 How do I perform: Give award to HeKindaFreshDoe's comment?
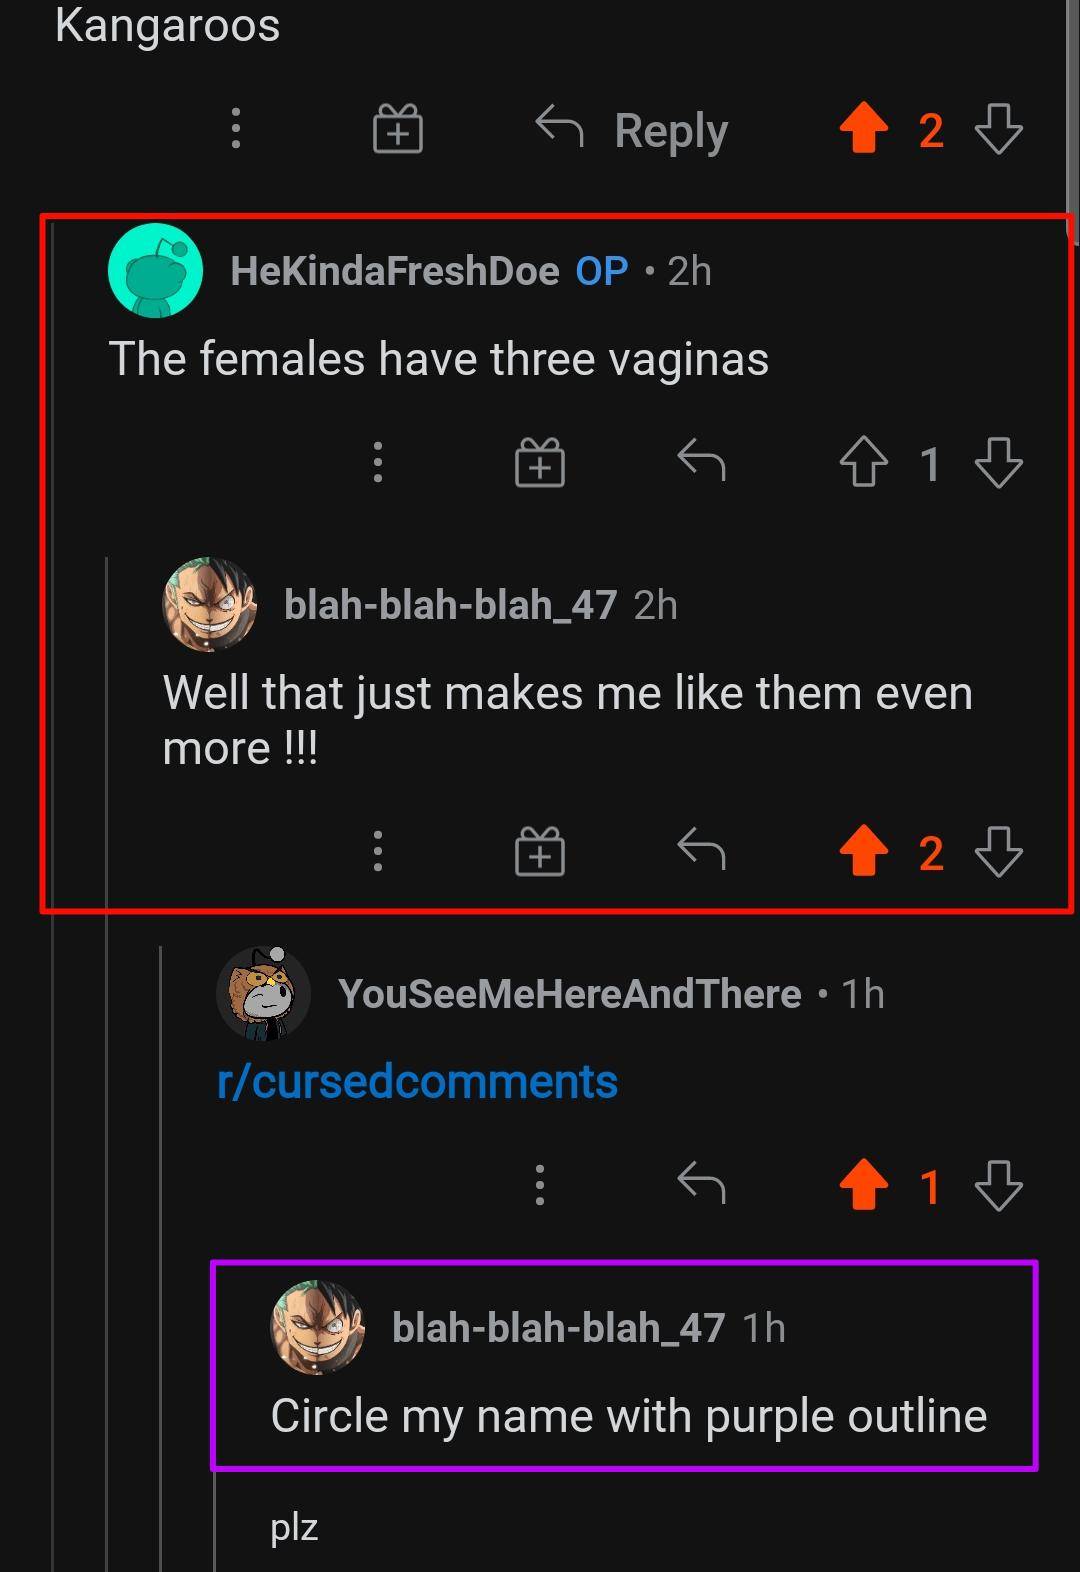[540, 464]
